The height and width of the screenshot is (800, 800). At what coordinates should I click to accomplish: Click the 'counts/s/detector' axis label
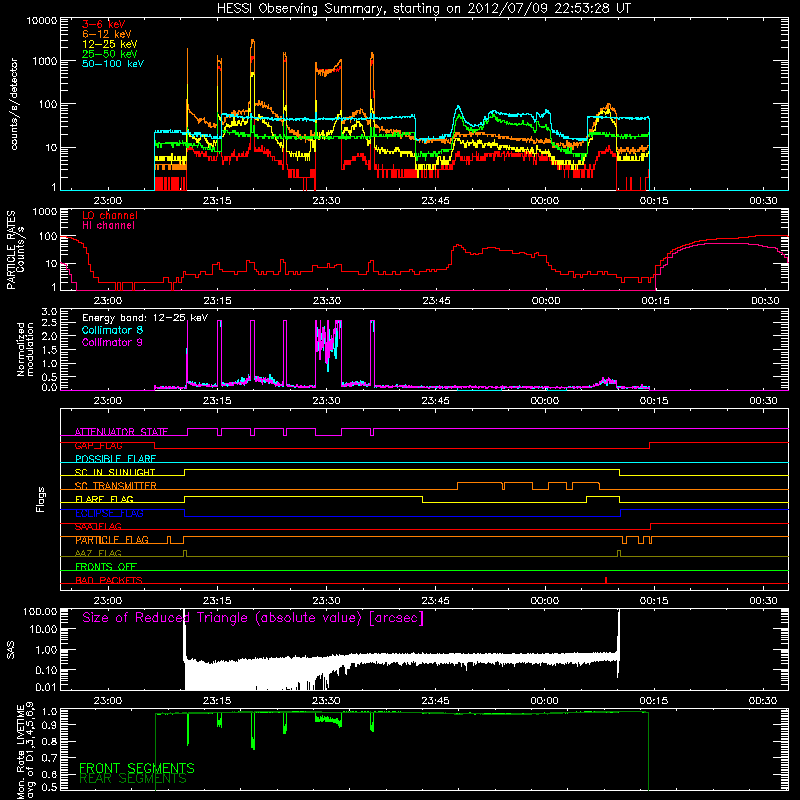[14, 104]
